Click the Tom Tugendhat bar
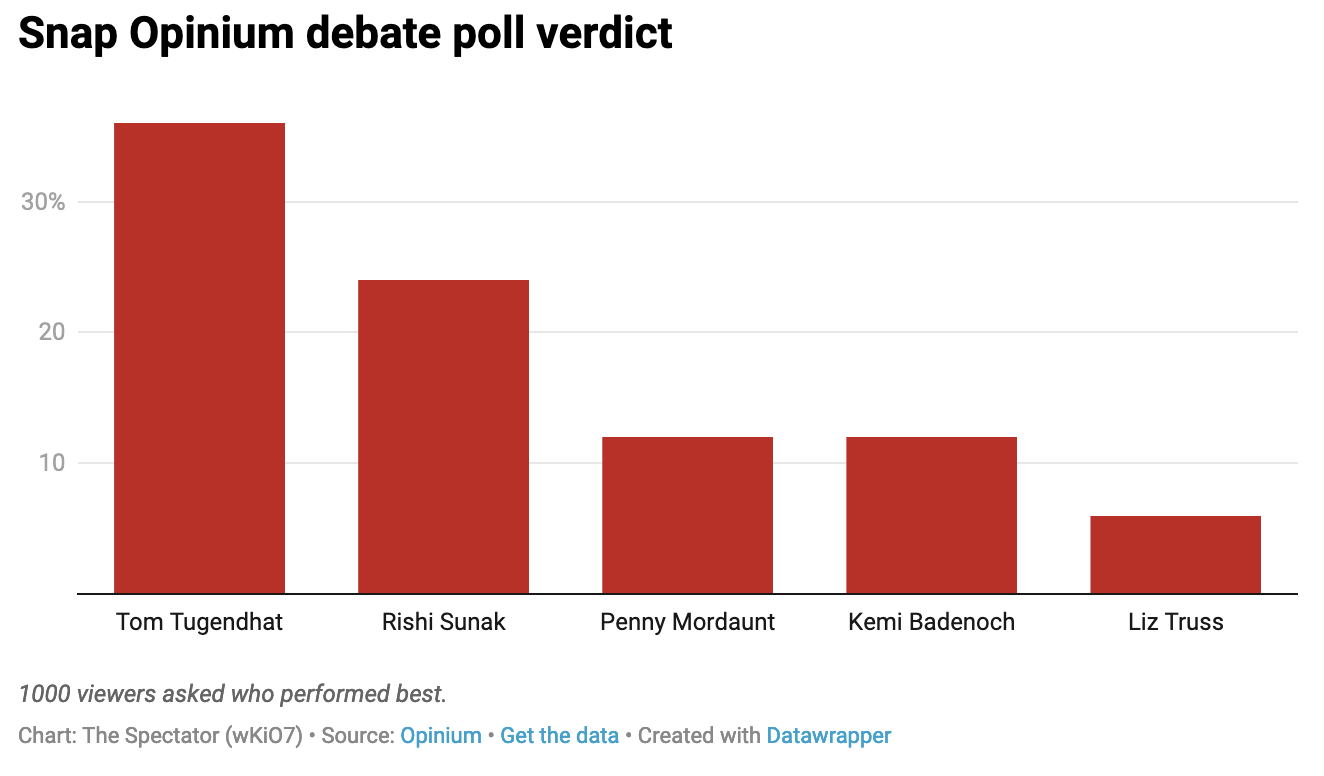1324x776 pixels. (x=199, y=358)
